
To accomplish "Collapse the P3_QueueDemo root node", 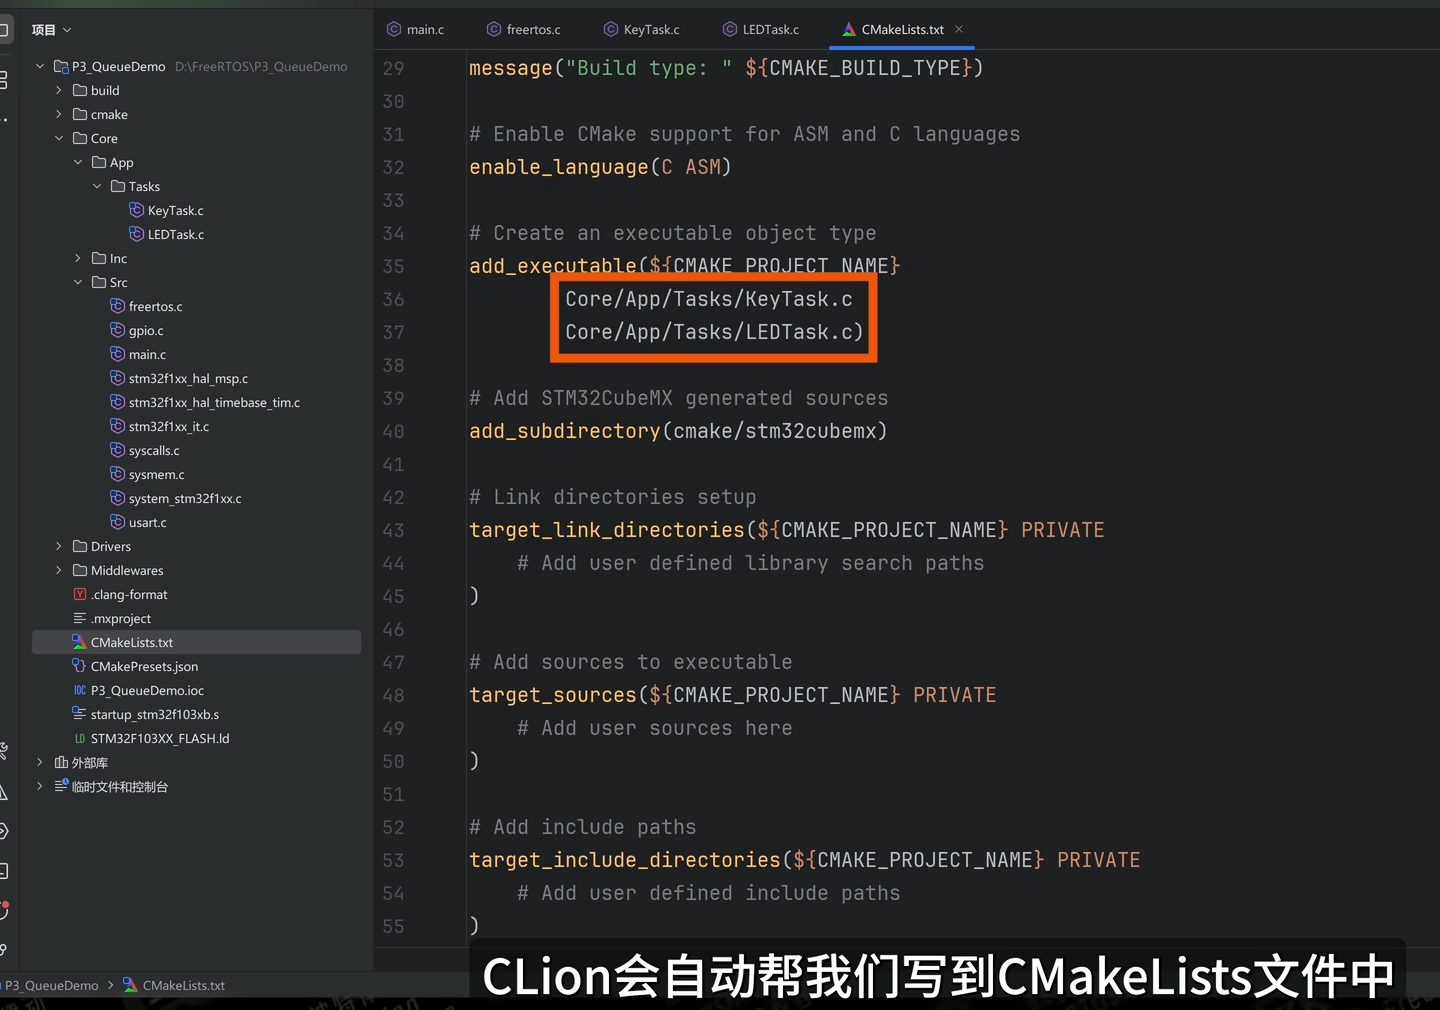I will [40, 66].
